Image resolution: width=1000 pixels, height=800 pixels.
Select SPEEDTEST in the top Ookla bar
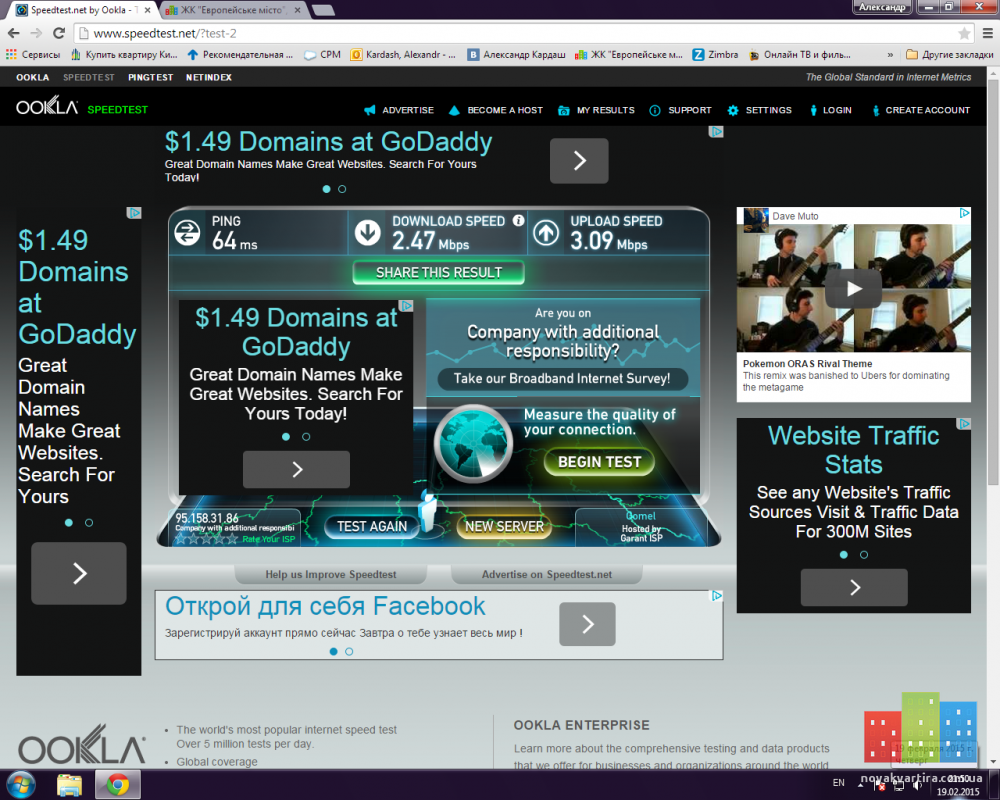tap(89, 77)
